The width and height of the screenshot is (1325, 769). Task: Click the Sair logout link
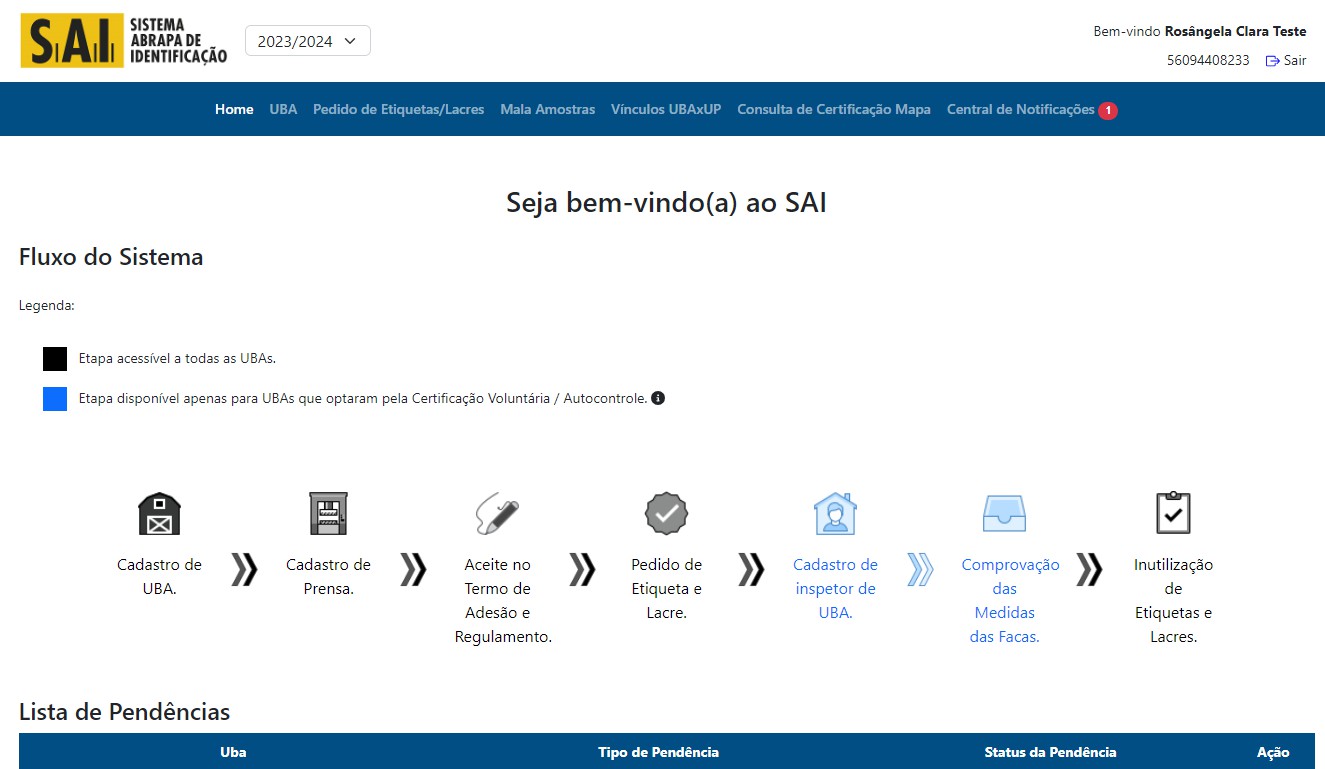[1286, 60]
